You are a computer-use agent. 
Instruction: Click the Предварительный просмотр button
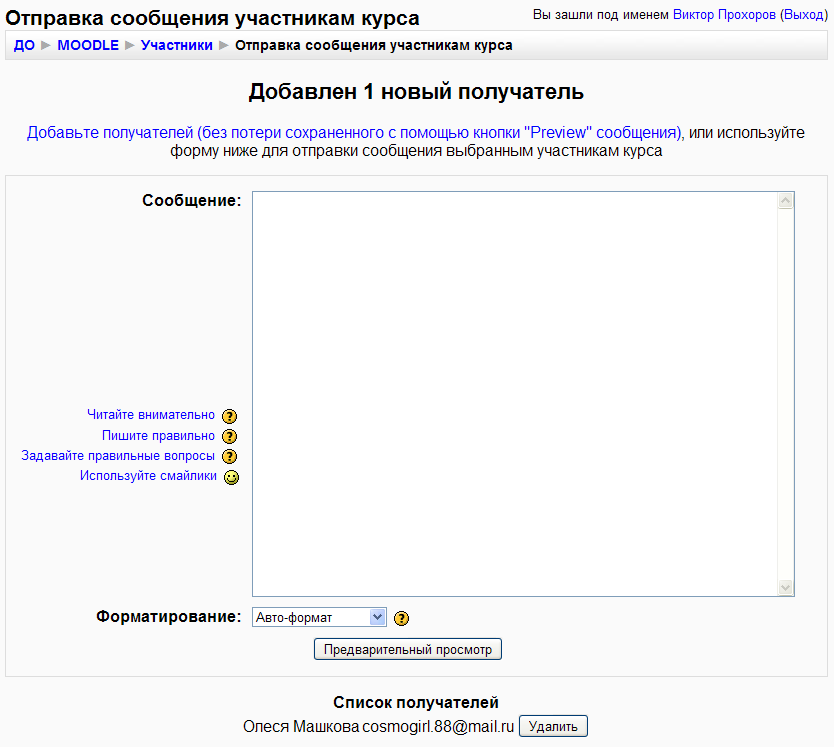pyautogui.click(x=407, y=649)
